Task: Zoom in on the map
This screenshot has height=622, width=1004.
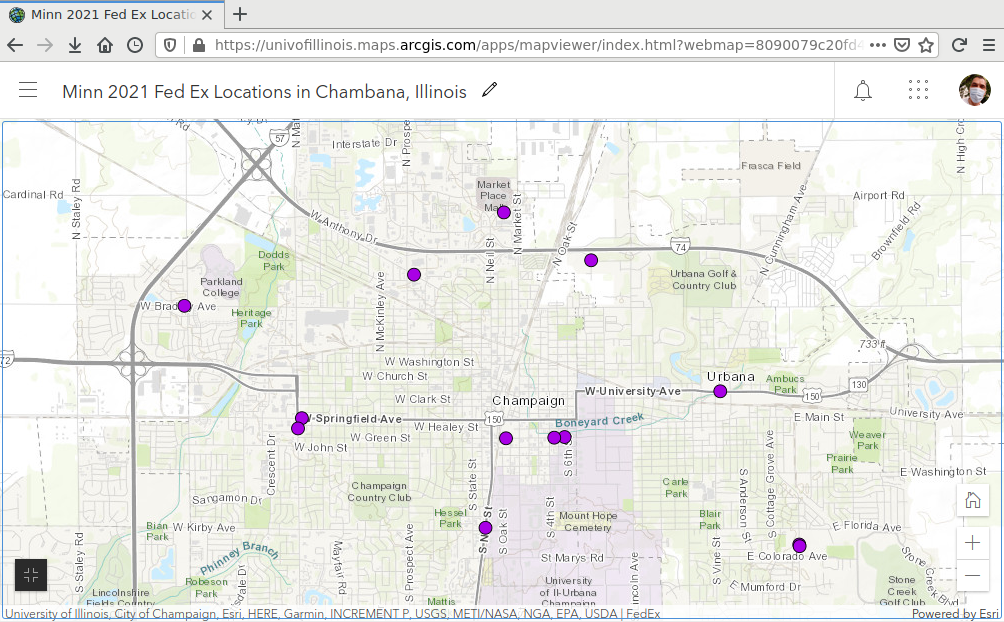Action: [972, 543]
